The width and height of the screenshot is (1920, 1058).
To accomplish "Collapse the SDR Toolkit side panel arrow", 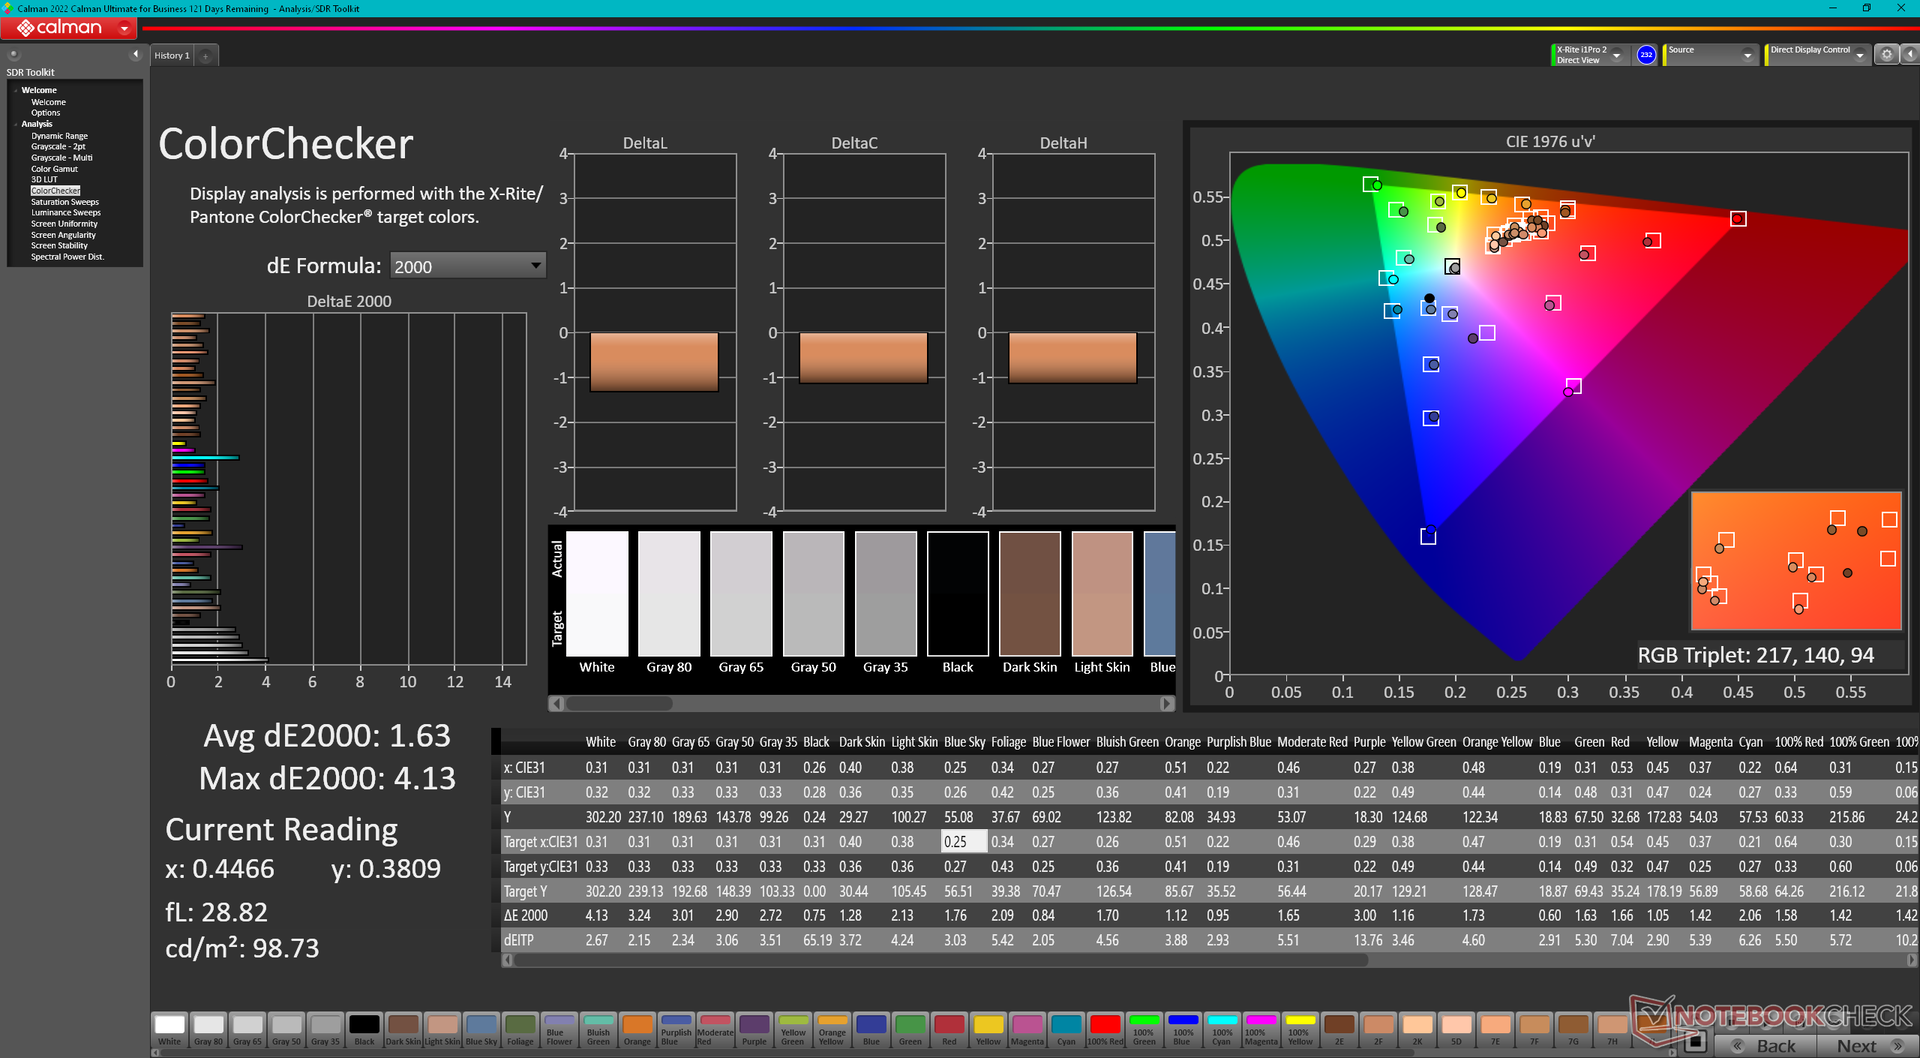I will [x=135, y=55].
